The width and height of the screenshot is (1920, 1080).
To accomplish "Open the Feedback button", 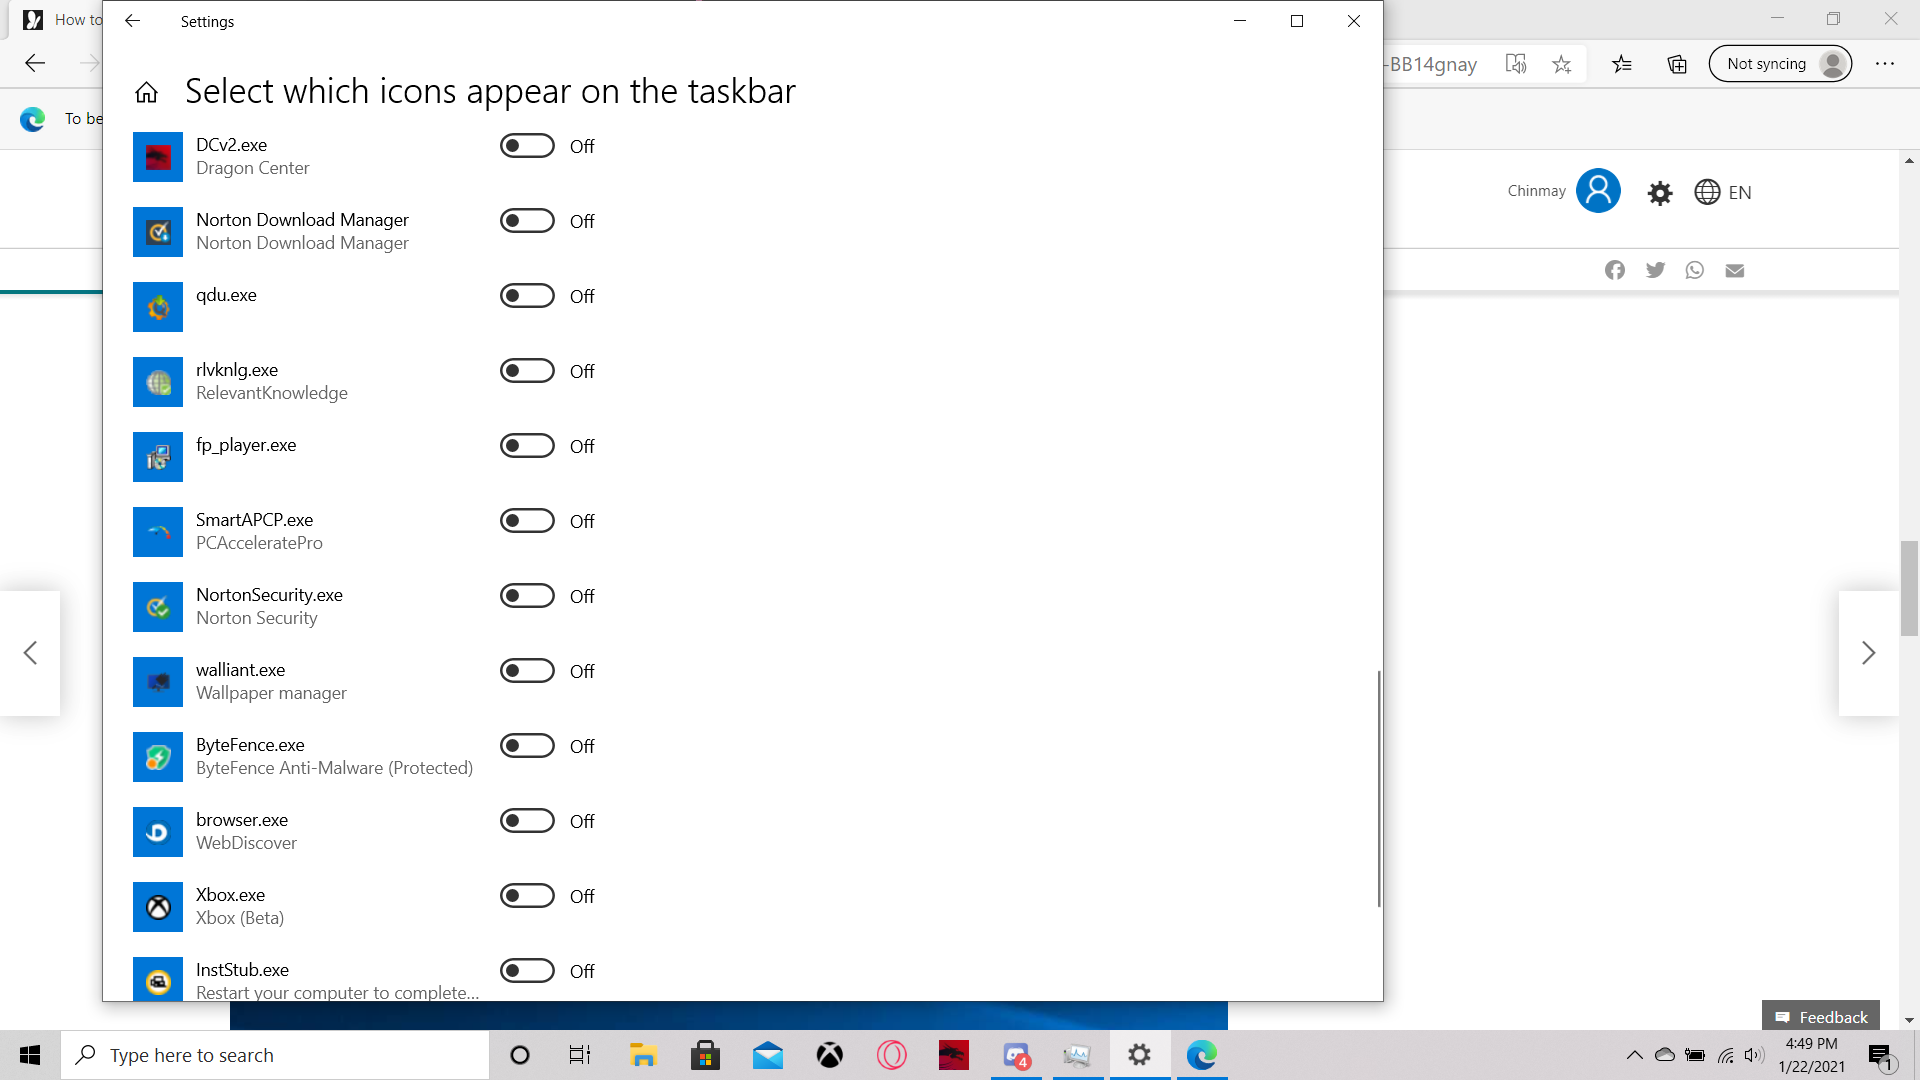I will (x=1821, y=1016).
